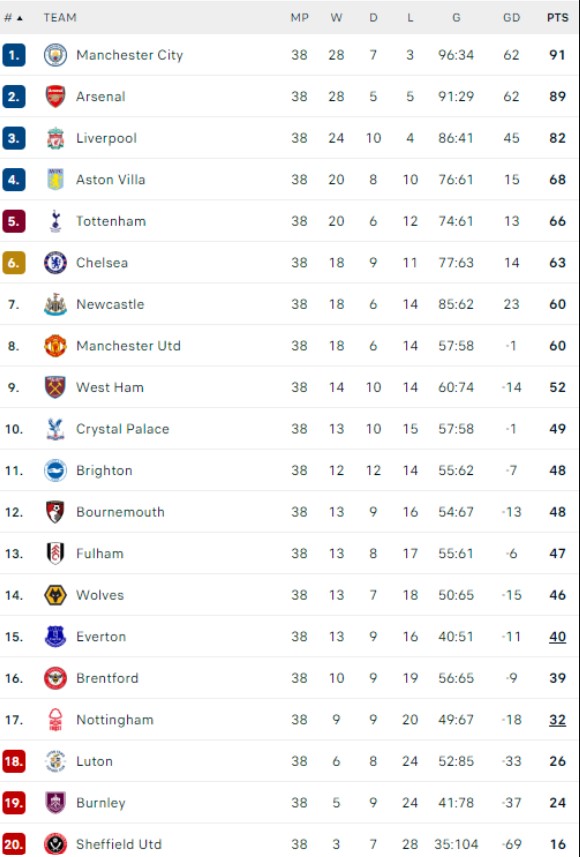
Task: Click the Crystal Palace club crest
Action: point(55,429)
